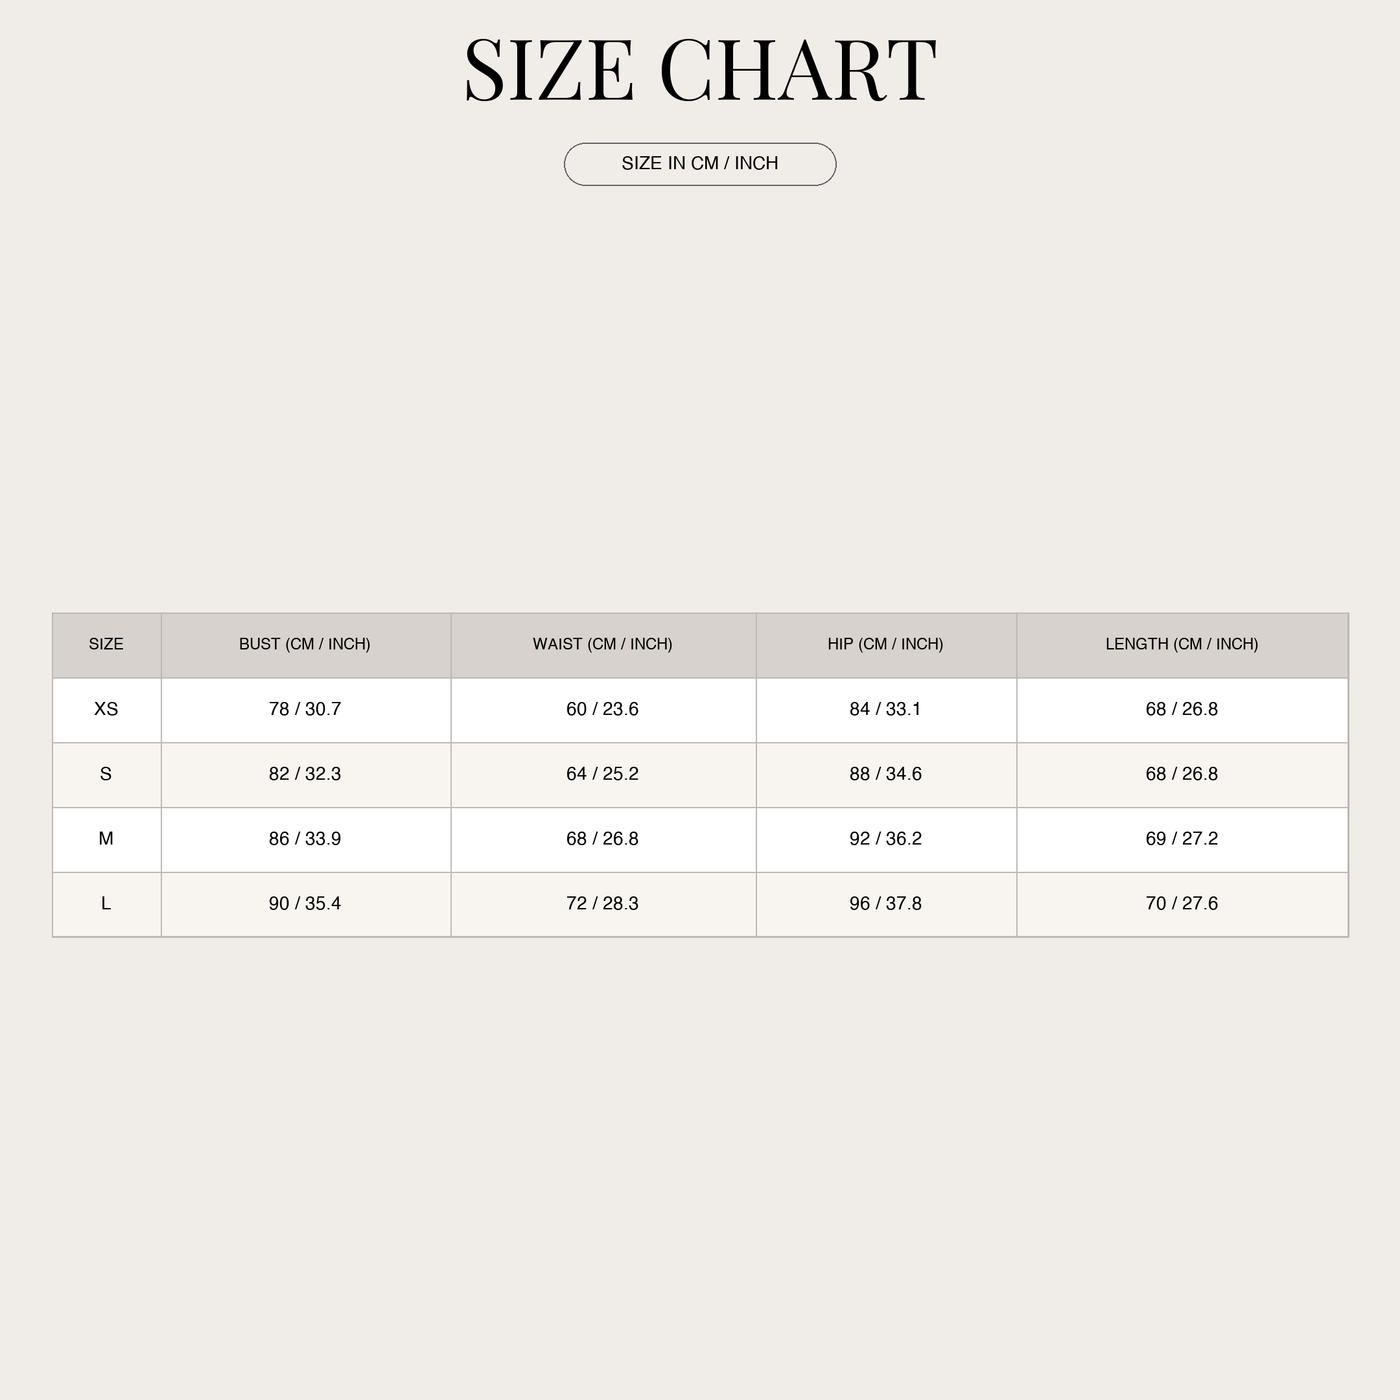The height and width of the screenshot is (1400, 1400).
Task: Click length value 69 / 27.2
Action: tap(1182, 839)
